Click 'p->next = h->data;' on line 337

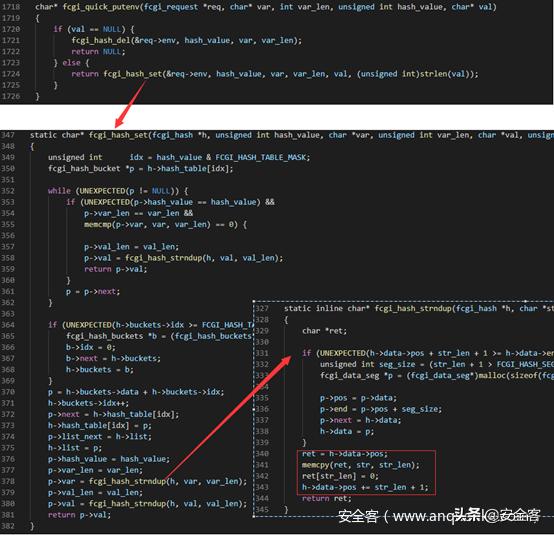pos(360,421)
